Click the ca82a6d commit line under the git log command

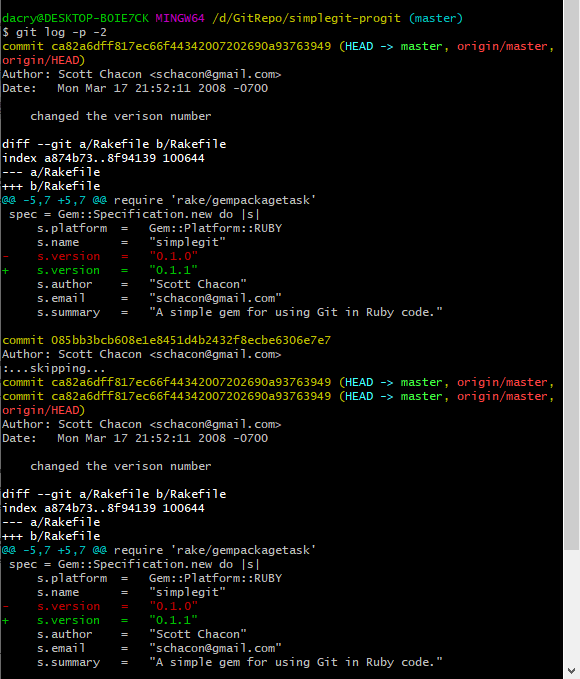(278, 46)
